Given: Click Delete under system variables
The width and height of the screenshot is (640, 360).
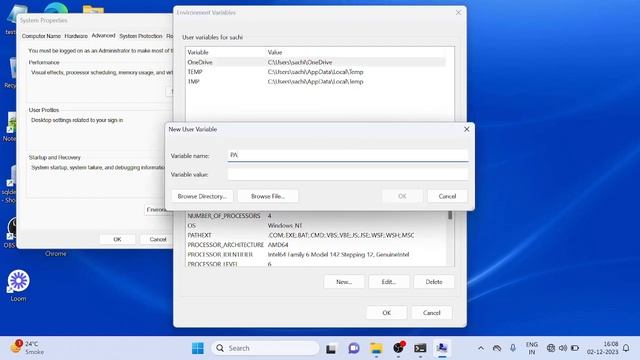Looking at the screenshot, I should point(433,282).
